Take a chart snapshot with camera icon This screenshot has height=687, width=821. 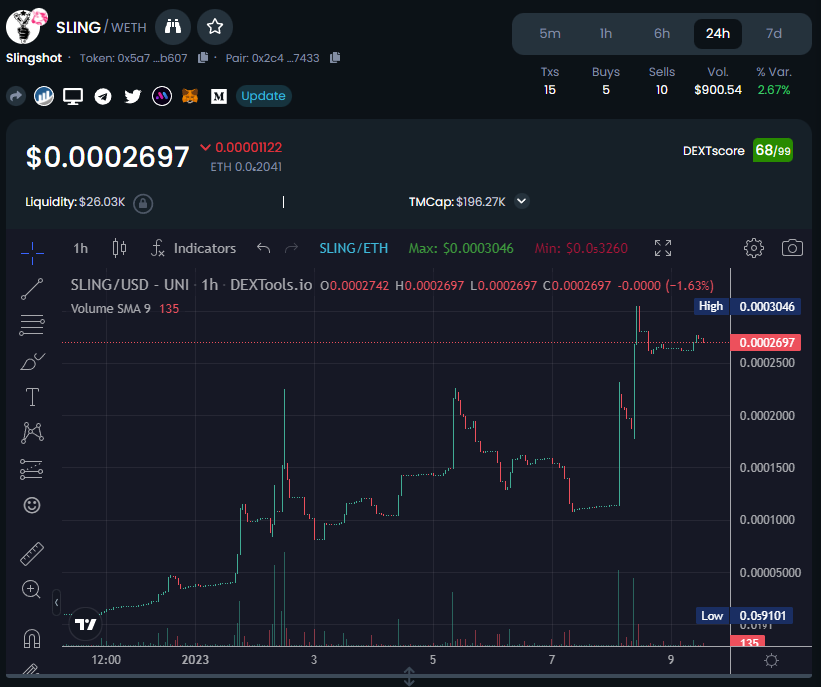(792, 248)
